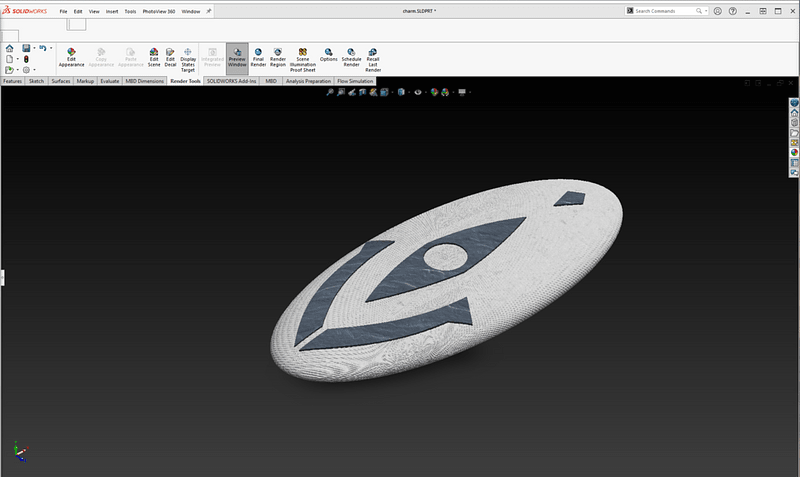The width and height of the screenshot is (800, 477).
Task: Recall Last Render
Action: click(373, 60)
